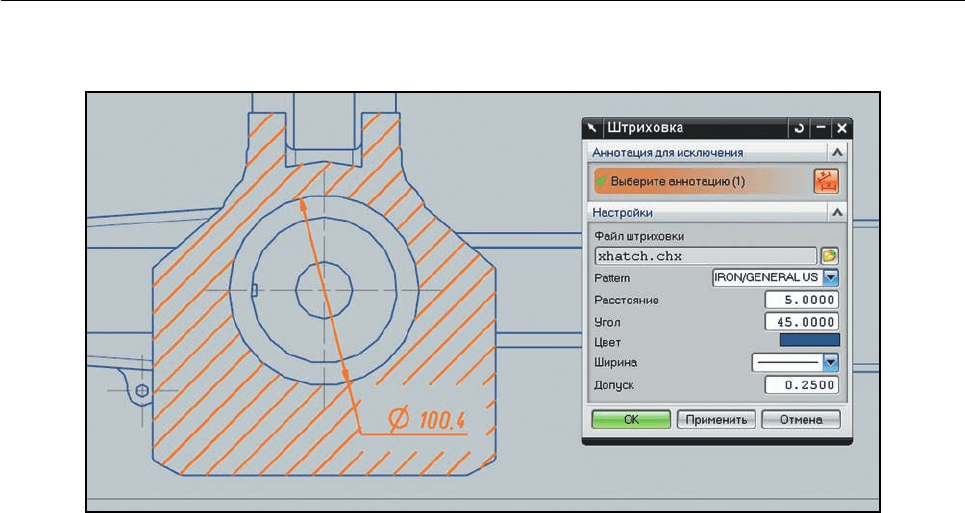Screen dimensions: 965x513
Task: Collapse the Аннотация для исключения section
Action: [x=837, y=152]
